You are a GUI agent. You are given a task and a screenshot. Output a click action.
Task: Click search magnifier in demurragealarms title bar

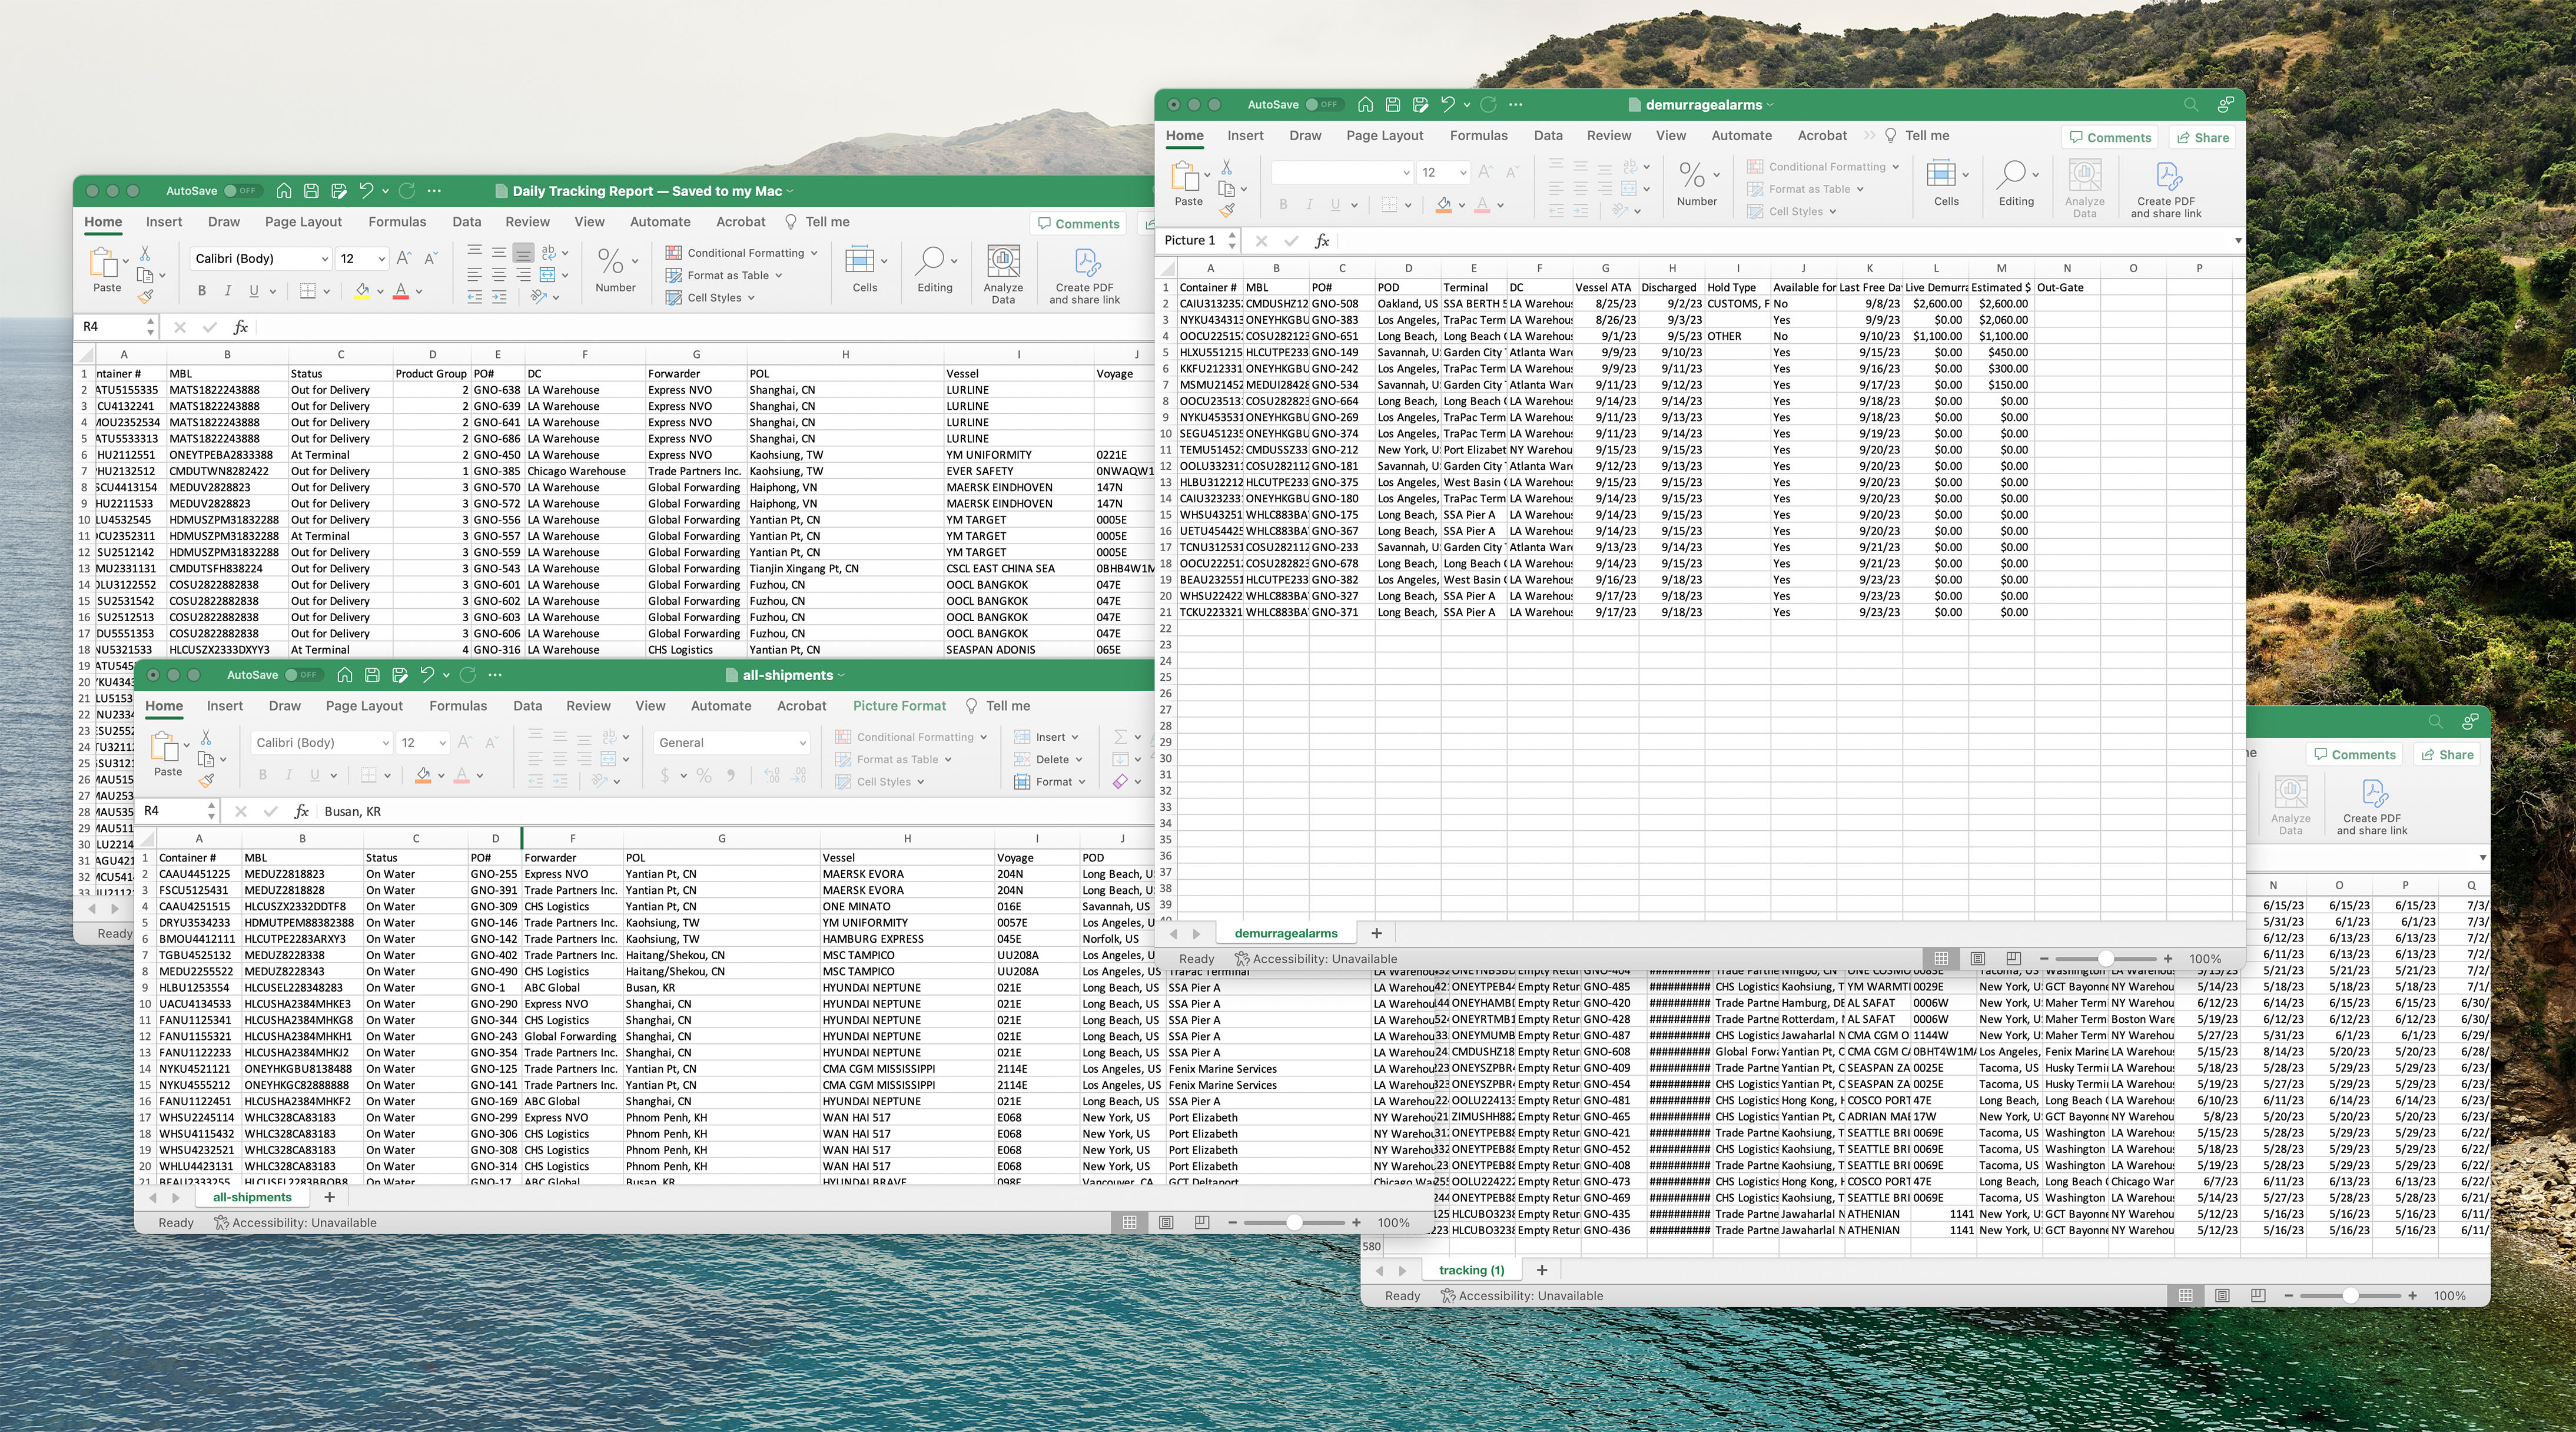pos(2190,104)
